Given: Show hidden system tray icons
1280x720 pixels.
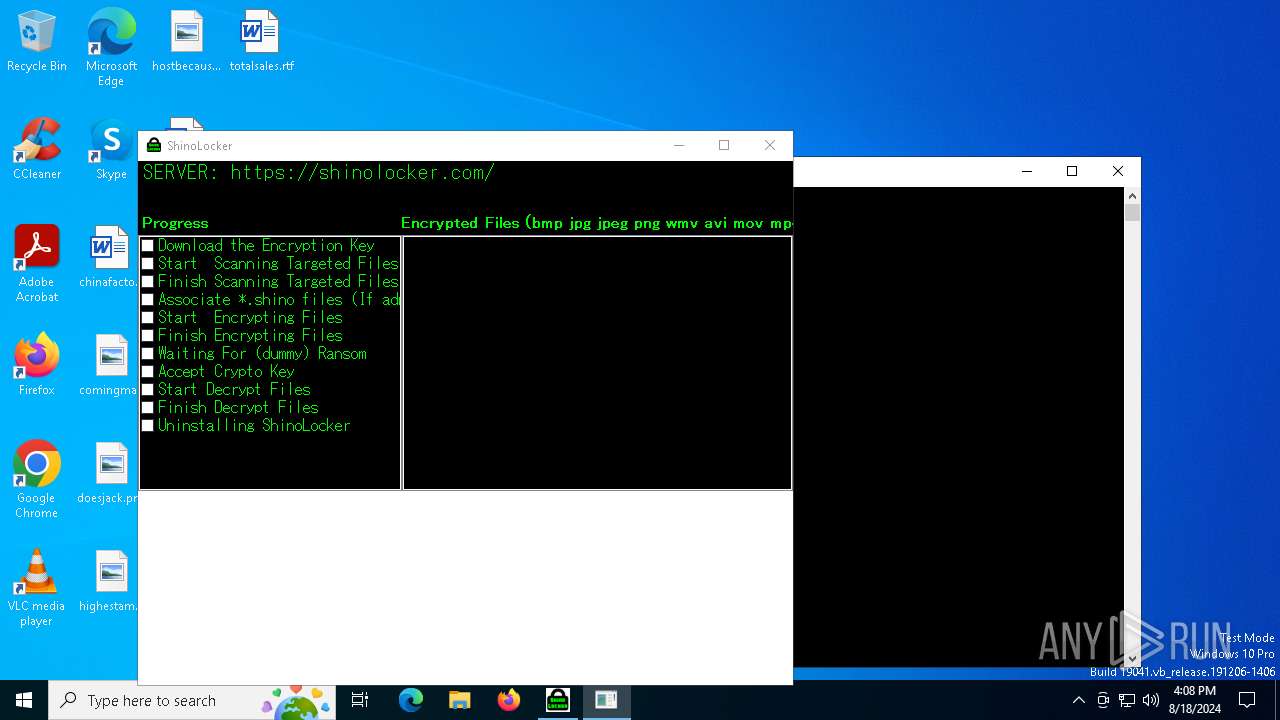Looking at the screenshot, I should 1078,700.
